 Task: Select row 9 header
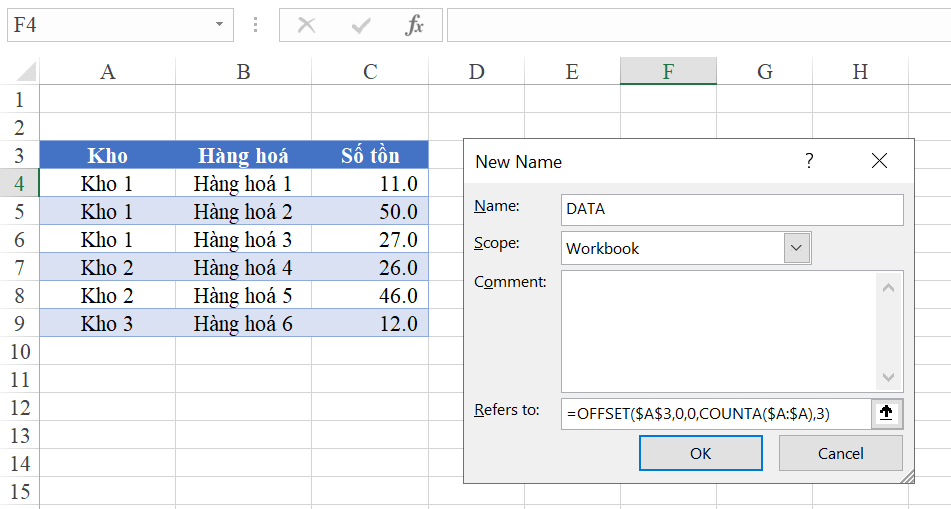pos(19,323)
